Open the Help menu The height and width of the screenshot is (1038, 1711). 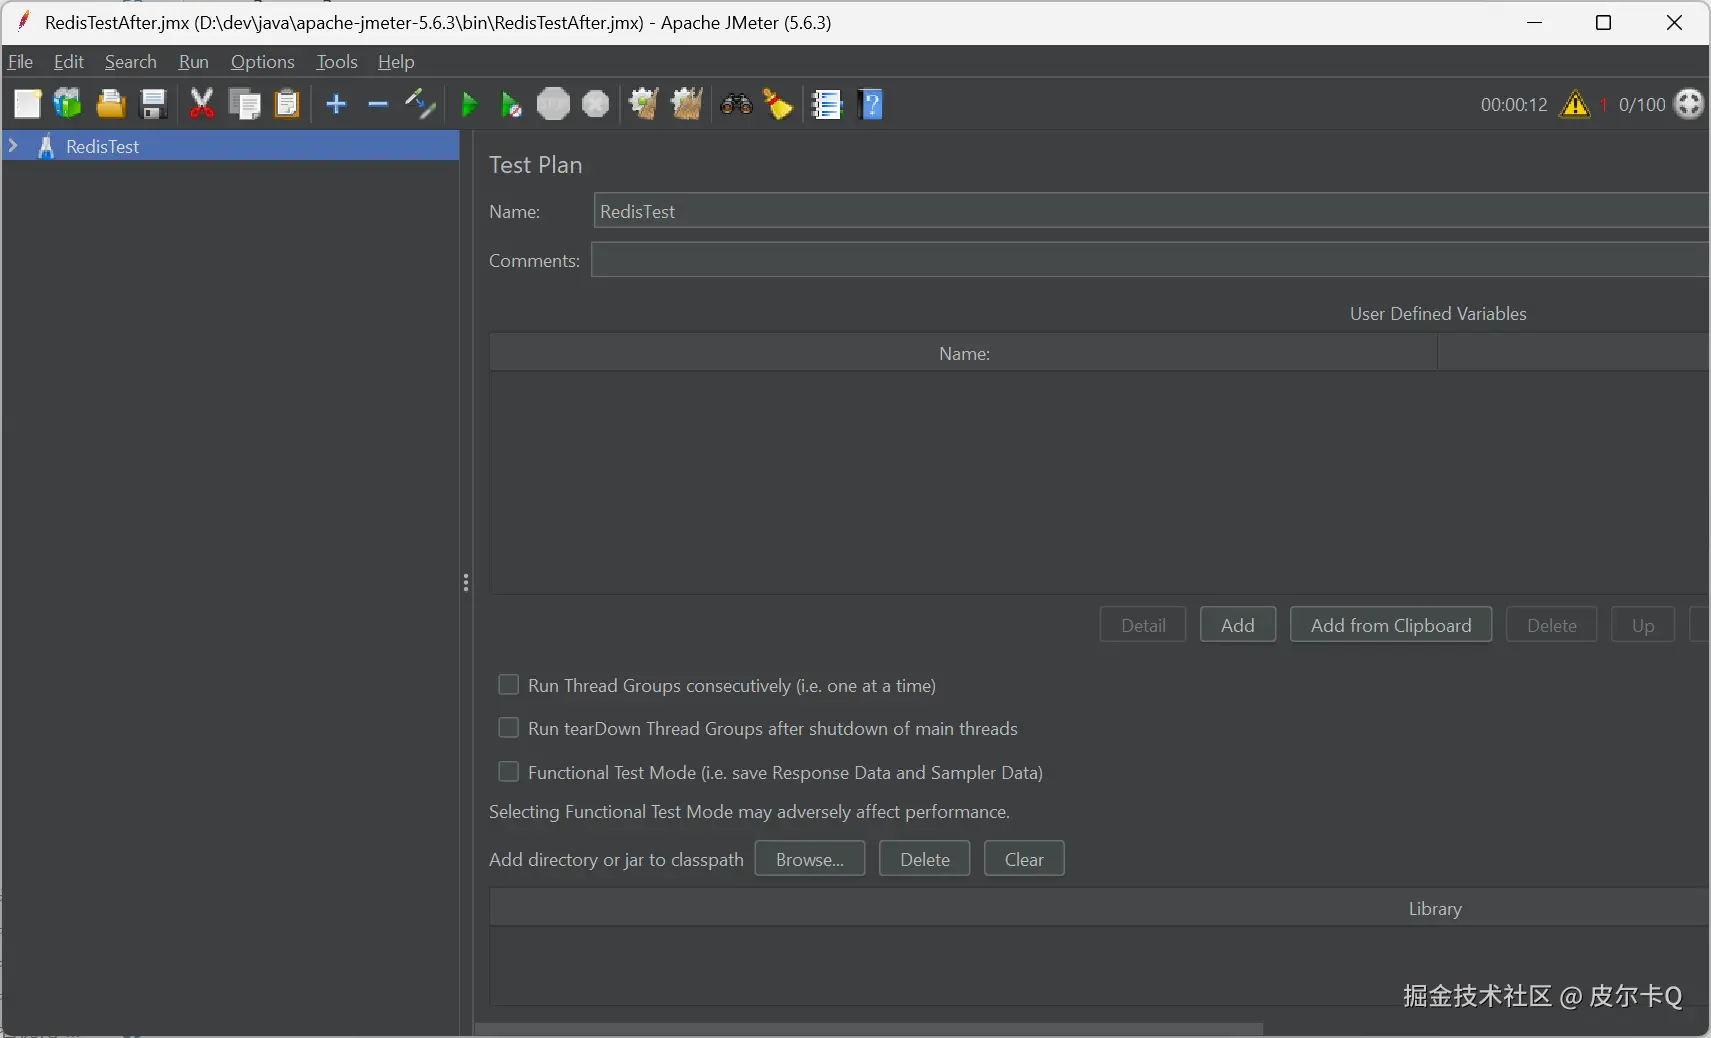tap(396, 62)
